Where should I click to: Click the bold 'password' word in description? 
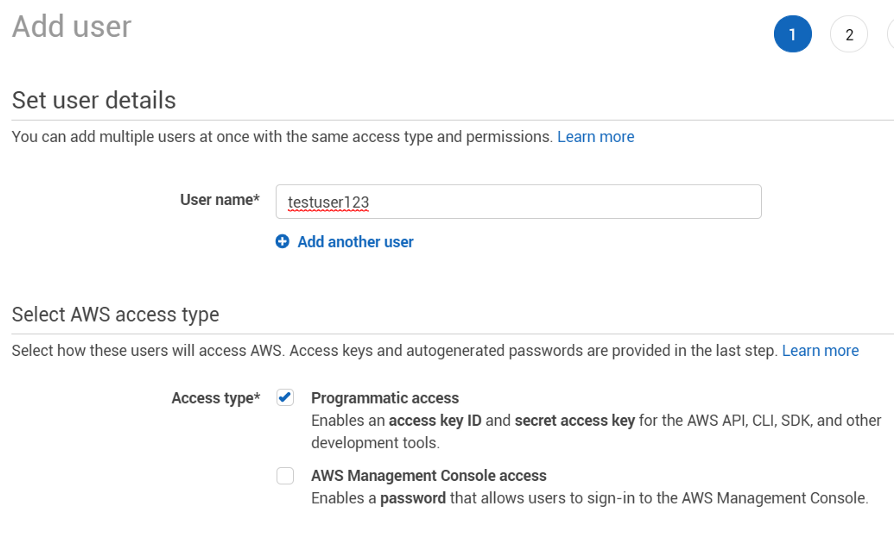[x=413, y=498]
